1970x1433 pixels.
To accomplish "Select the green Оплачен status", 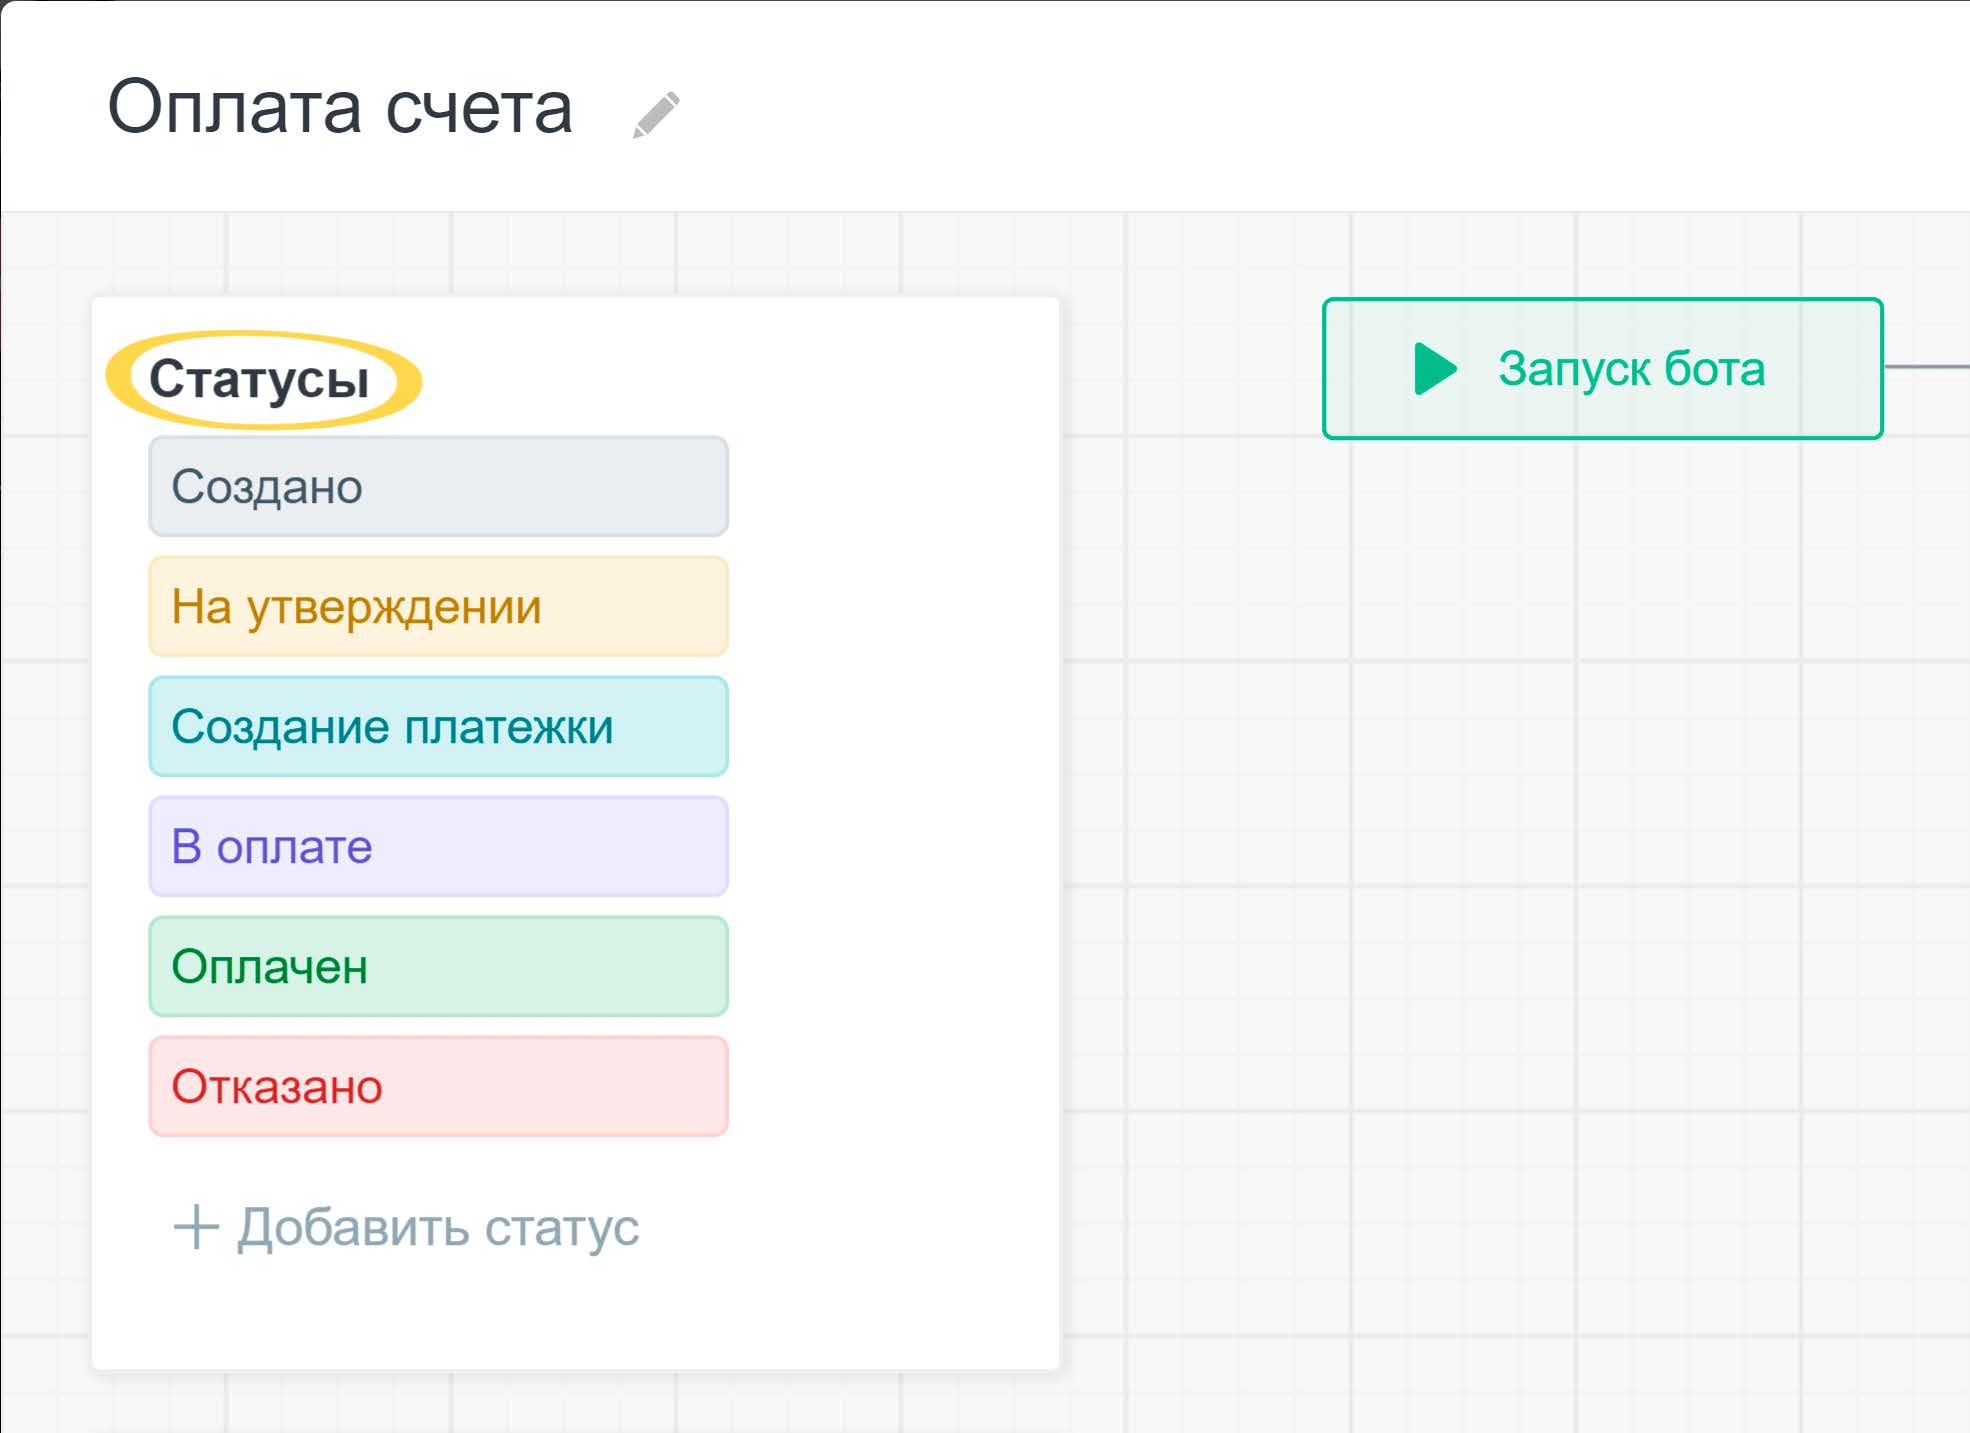I will [438, 967].
